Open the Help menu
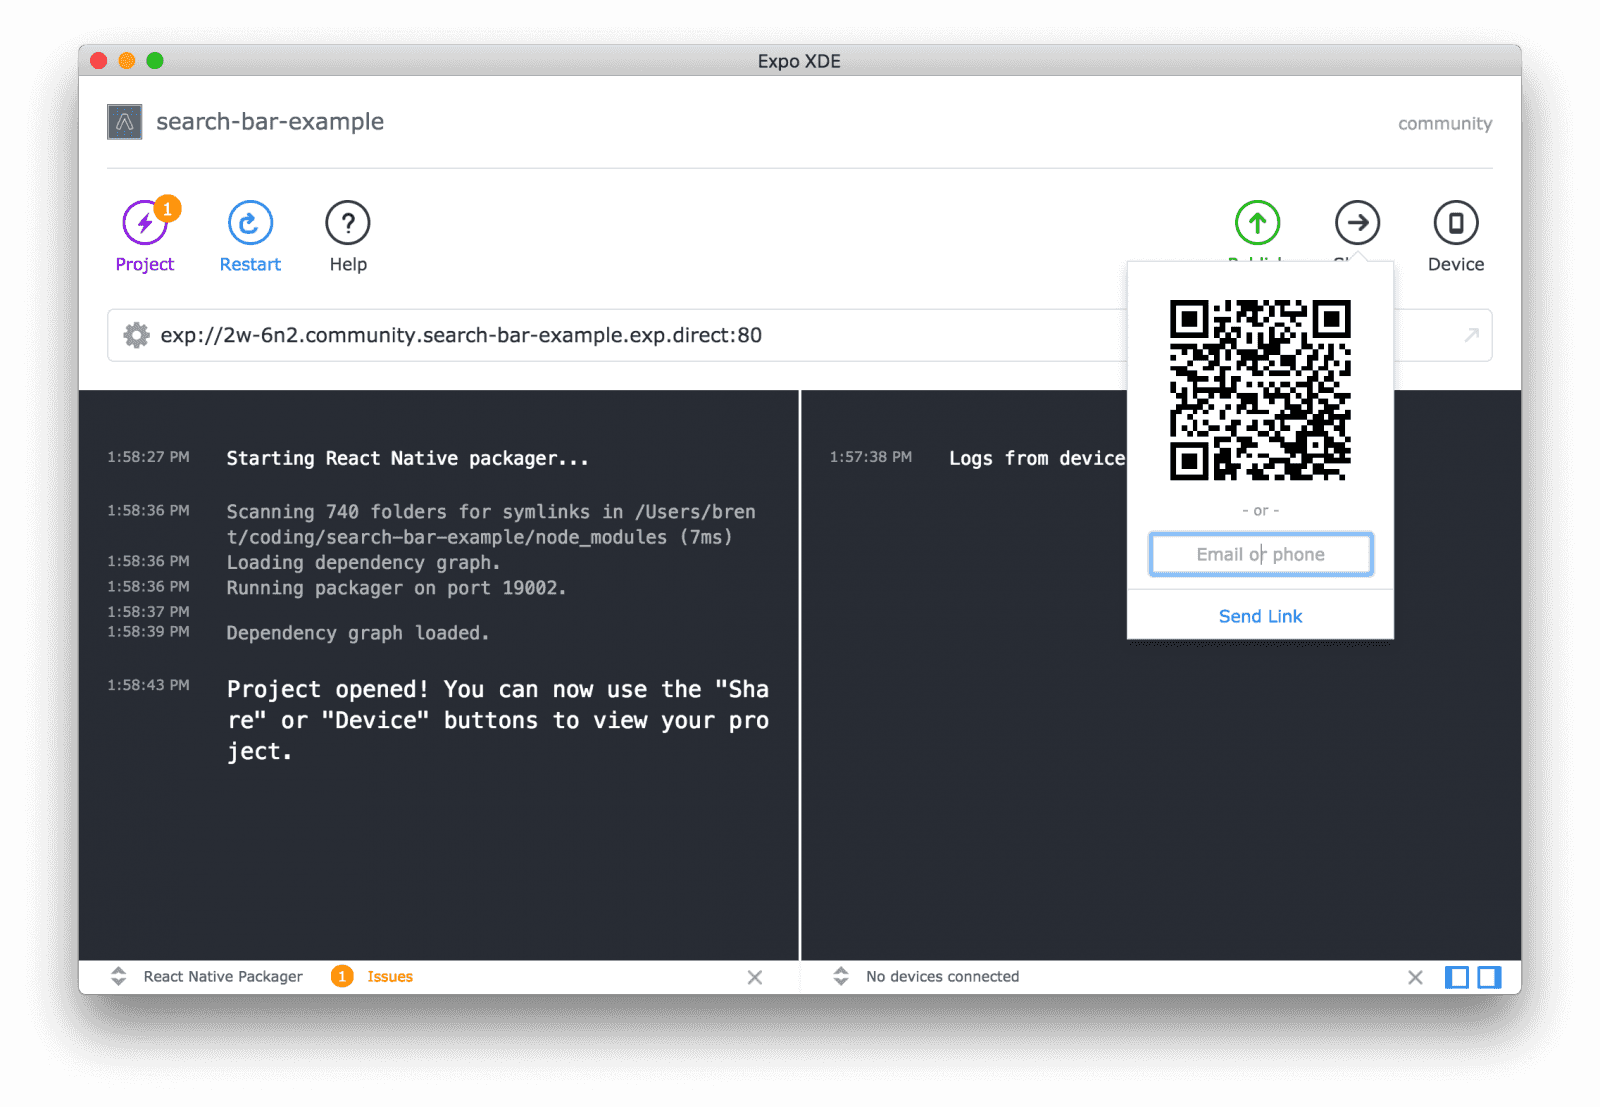The image size is (1600, 1107). click(348, 236)
